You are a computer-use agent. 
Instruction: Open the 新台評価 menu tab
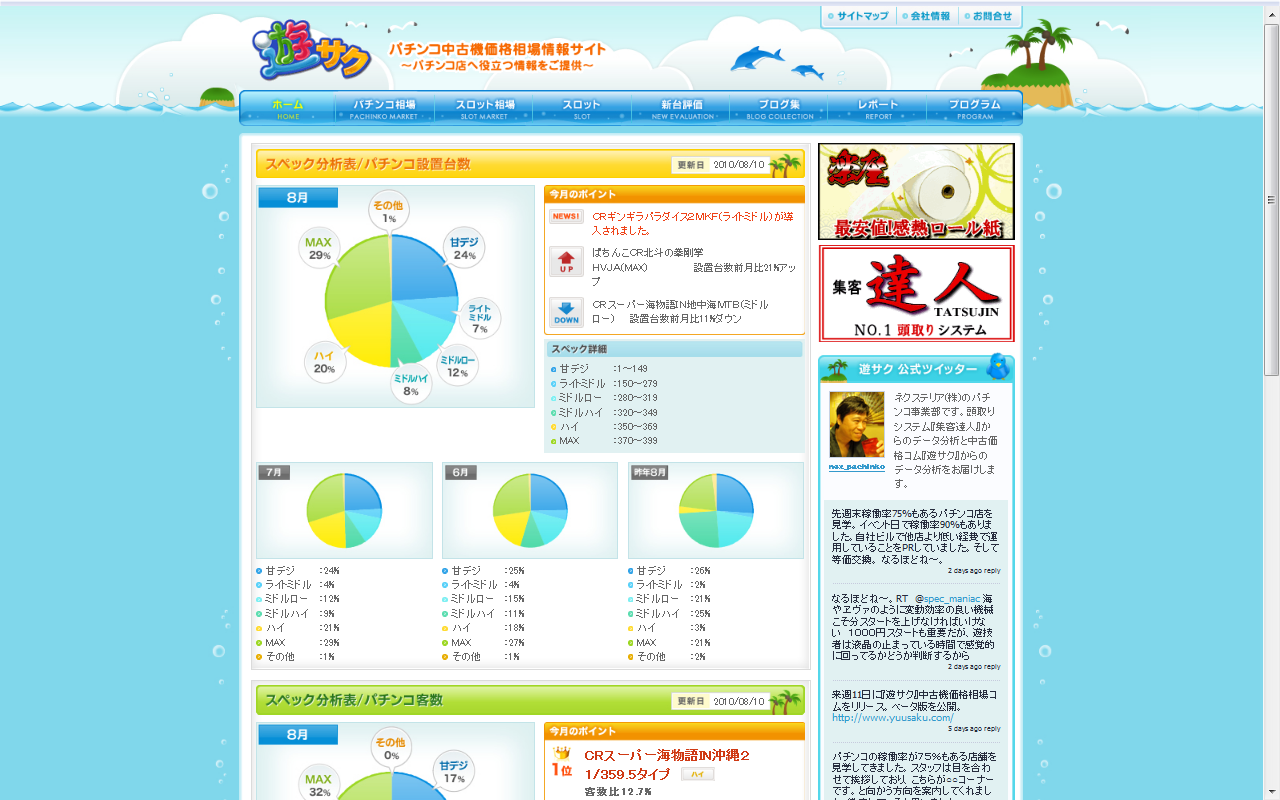tap(681, 108)
